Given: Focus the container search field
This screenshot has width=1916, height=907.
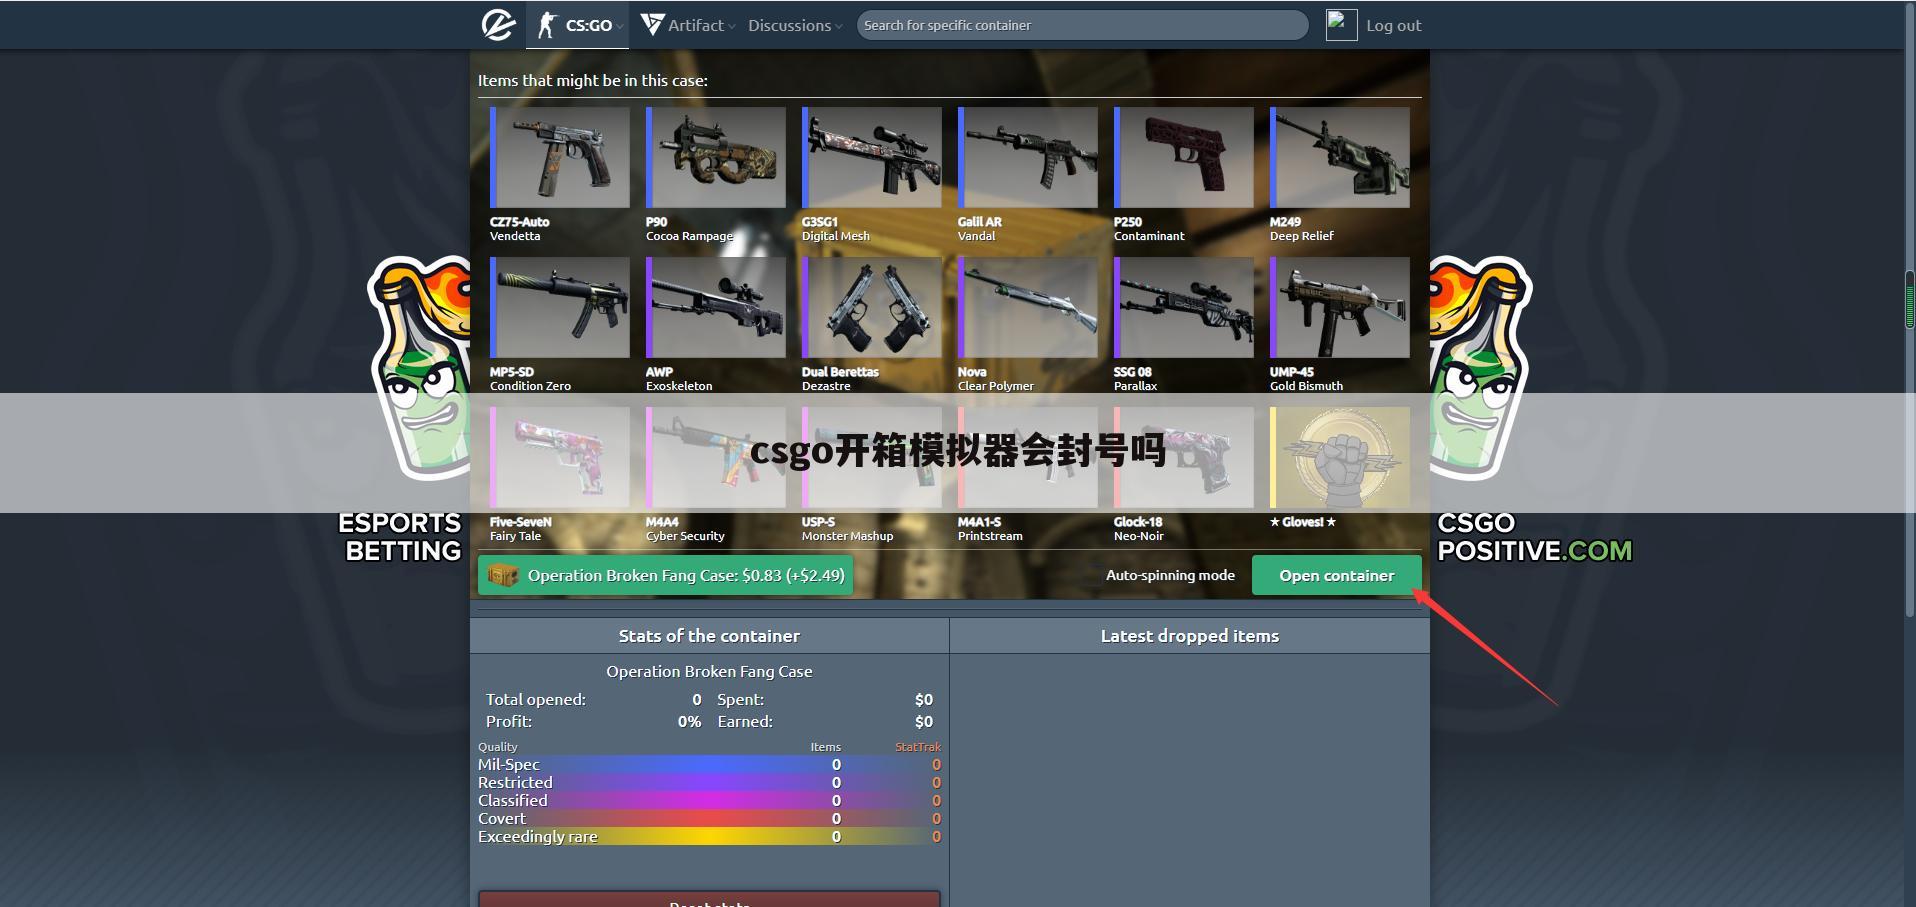Looking at the screenshot, I should (1082, 25).
